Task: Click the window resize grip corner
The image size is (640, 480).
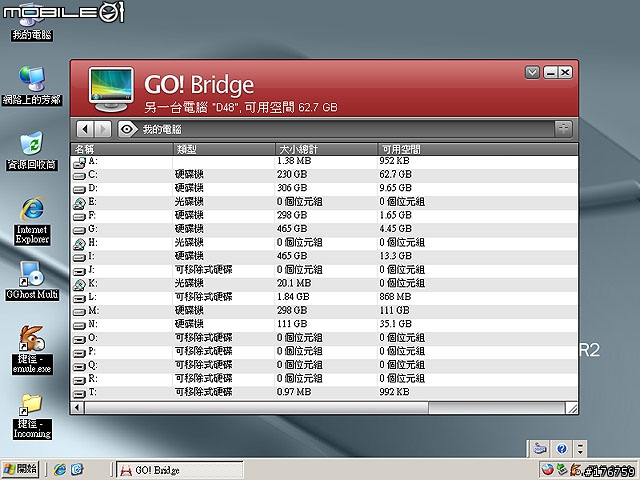Action: point(572,408)
